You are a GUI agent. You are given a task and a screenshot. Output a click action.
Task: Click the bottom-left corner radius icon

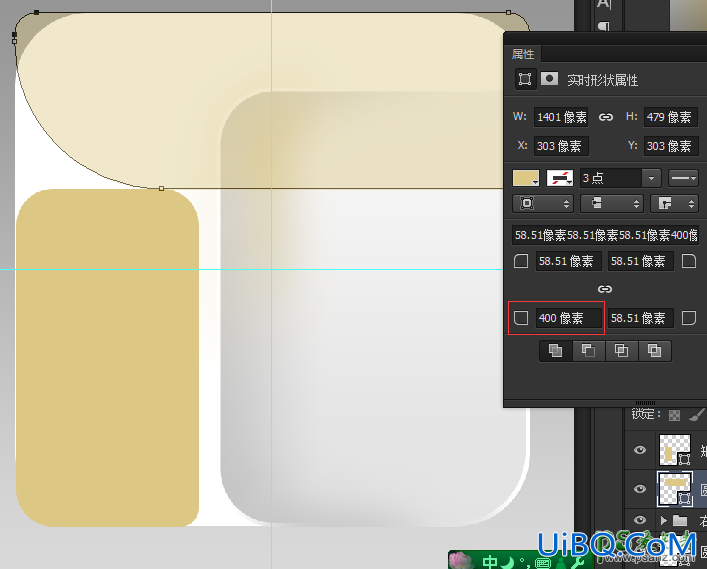coord(521,318)
